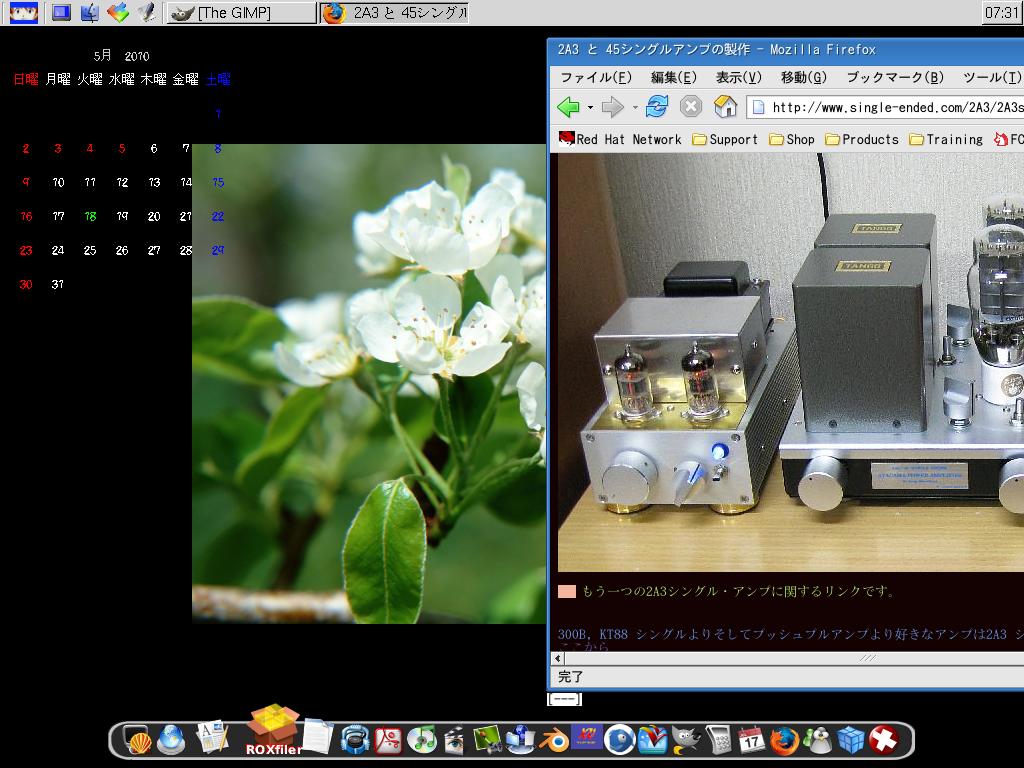The height and width of the screenshot is (768, 1024).
Task: Click the red cross icon in dock
Action: pyautogui.click(x=883, y=740)
